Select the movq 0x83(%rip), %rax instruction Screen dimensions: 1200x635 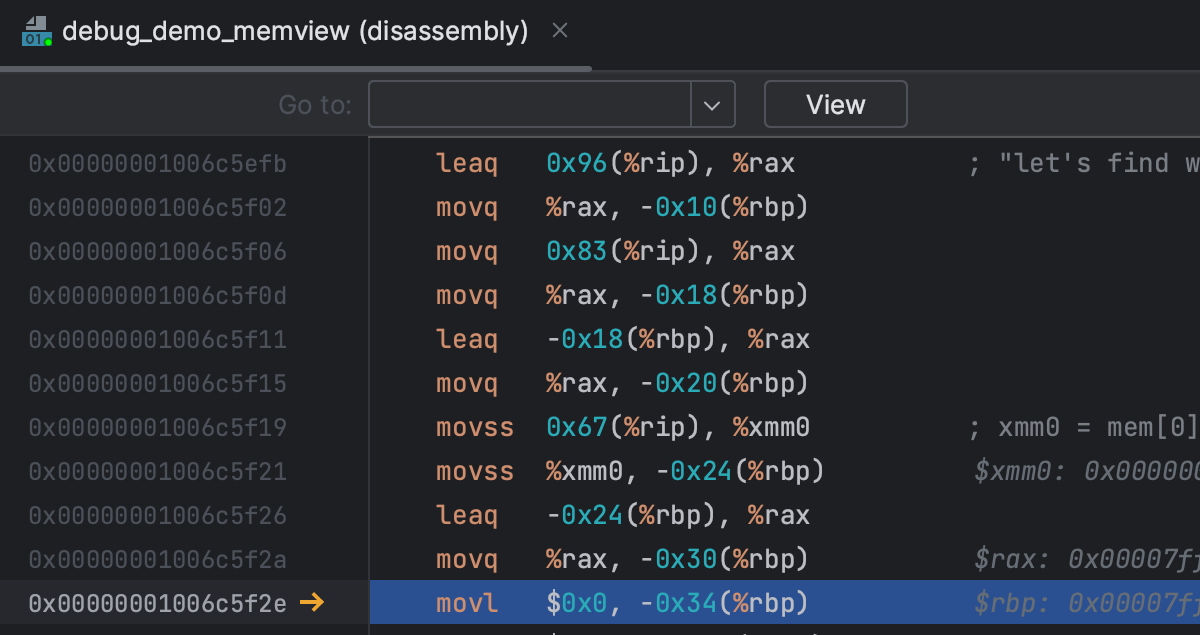tap(615, 252)
